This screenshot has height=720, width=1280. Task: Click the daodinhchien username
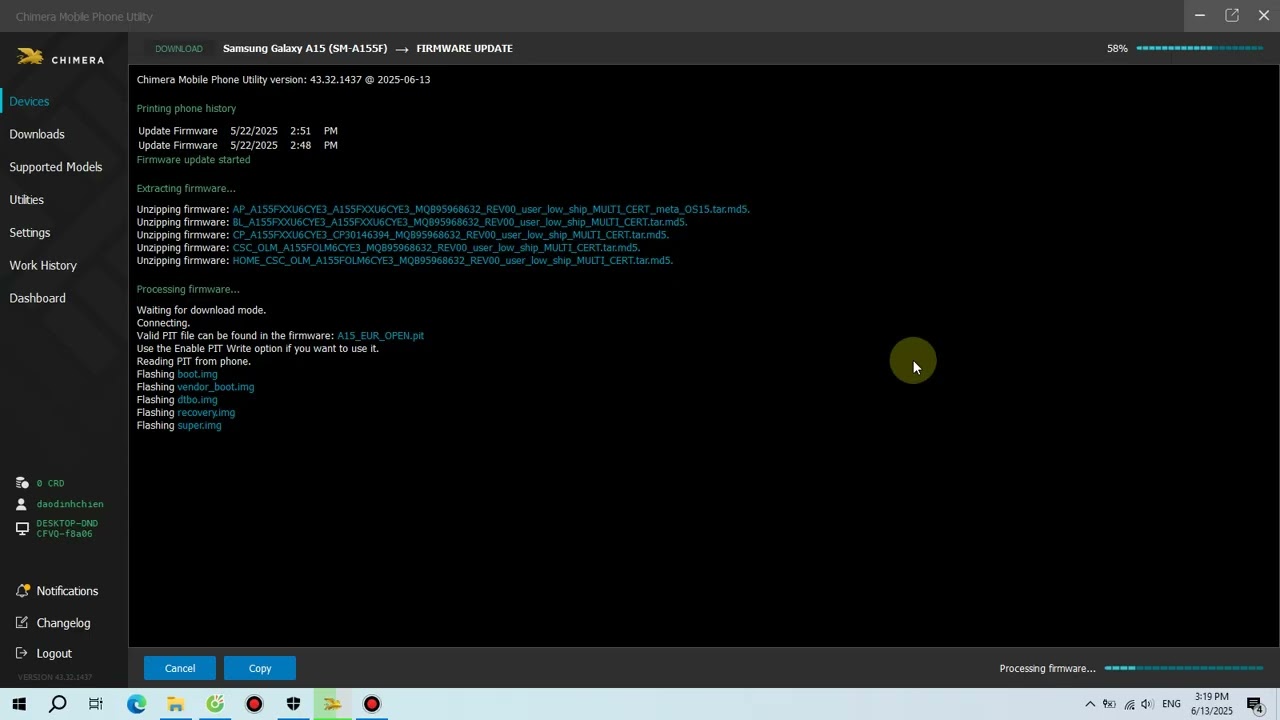pos(70,504)
